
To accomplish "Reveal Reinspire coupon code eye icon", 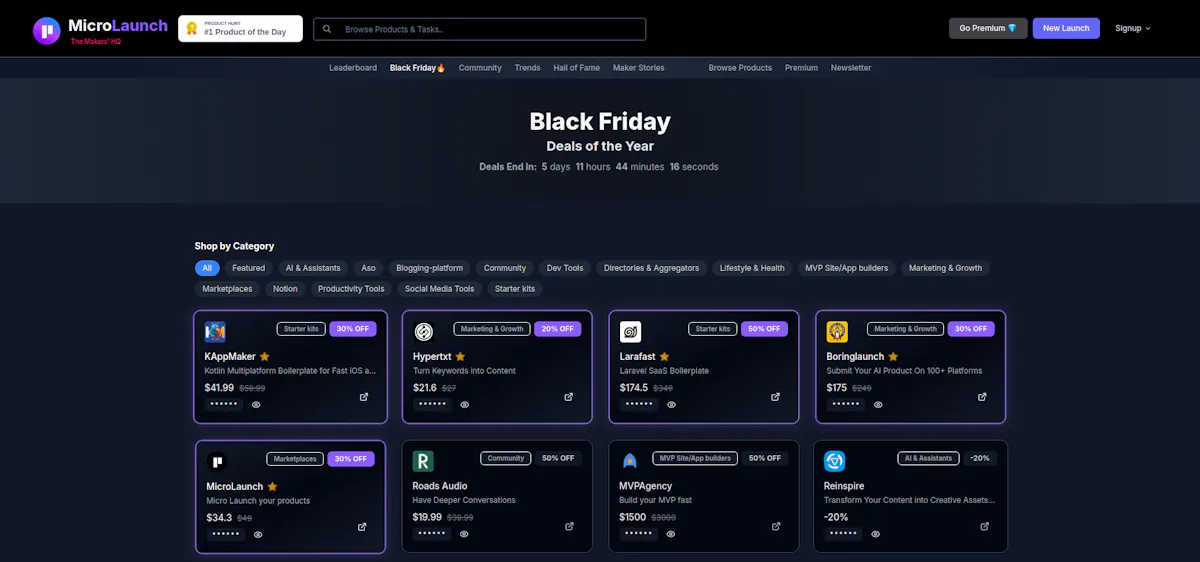I will (x=876, y=534).
